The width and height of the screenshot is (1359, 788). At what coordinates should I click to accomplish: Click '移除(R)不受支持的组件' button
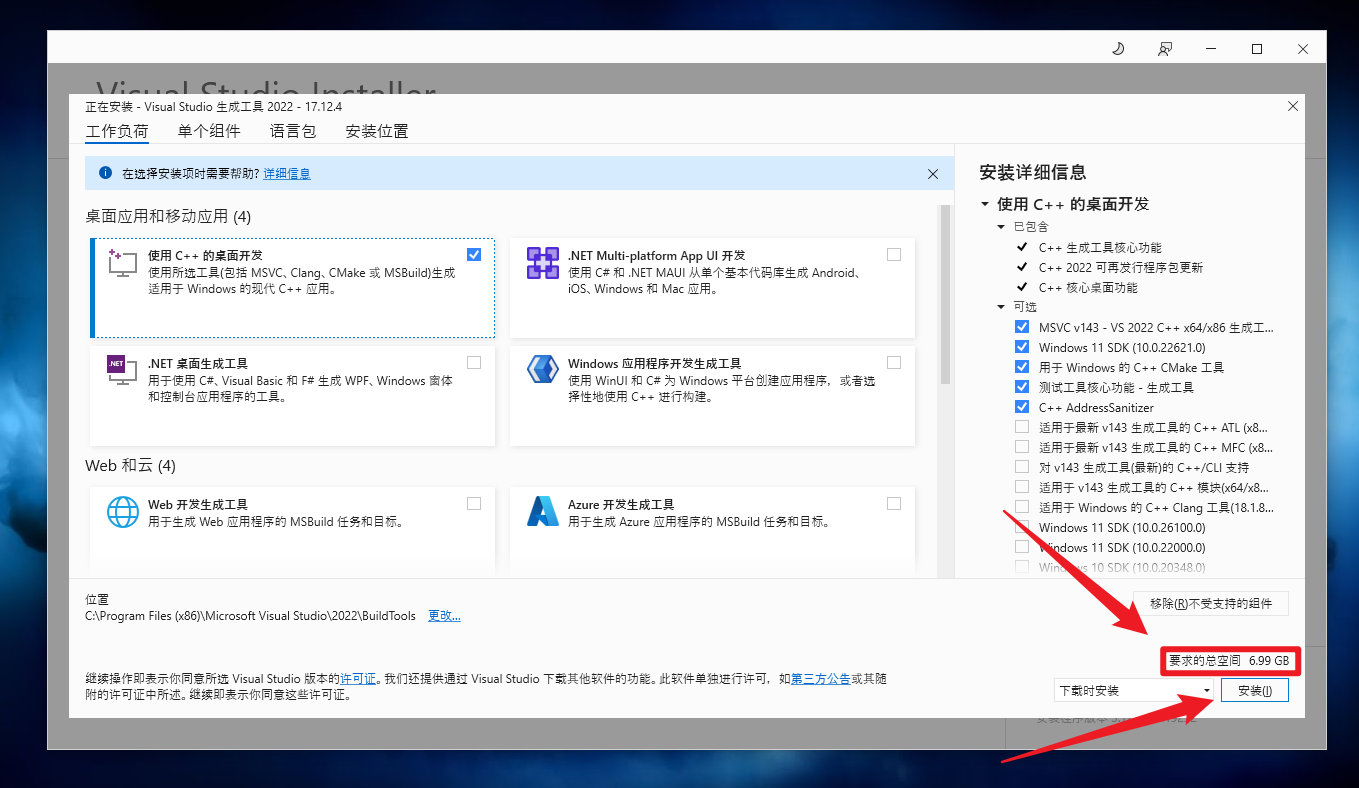coord(1211,603)
